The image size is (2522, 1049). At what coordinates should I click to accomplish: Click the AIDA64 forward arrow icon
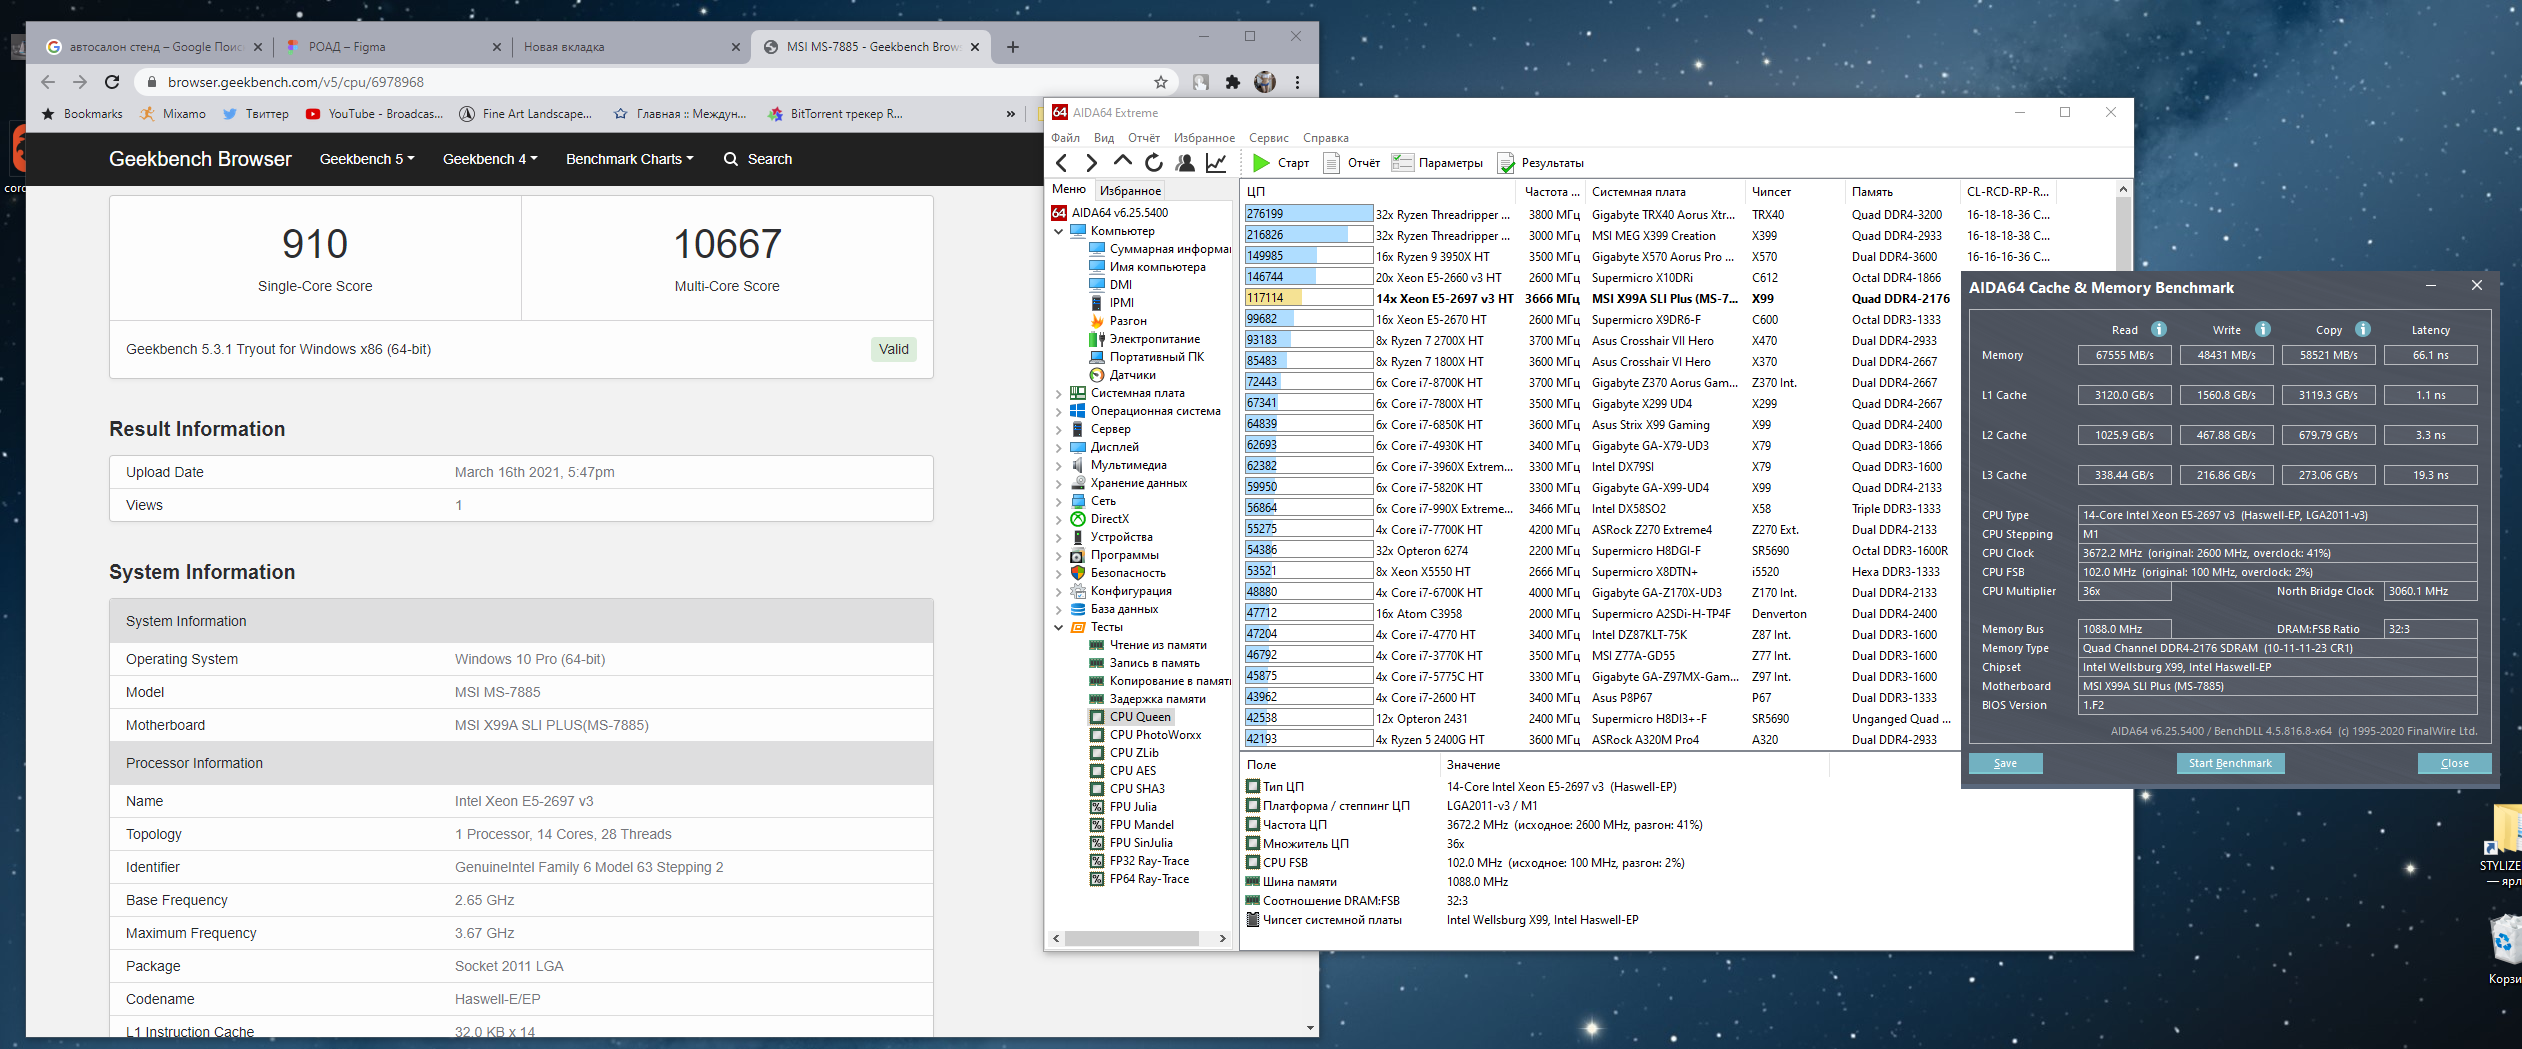pos(1092,163)
